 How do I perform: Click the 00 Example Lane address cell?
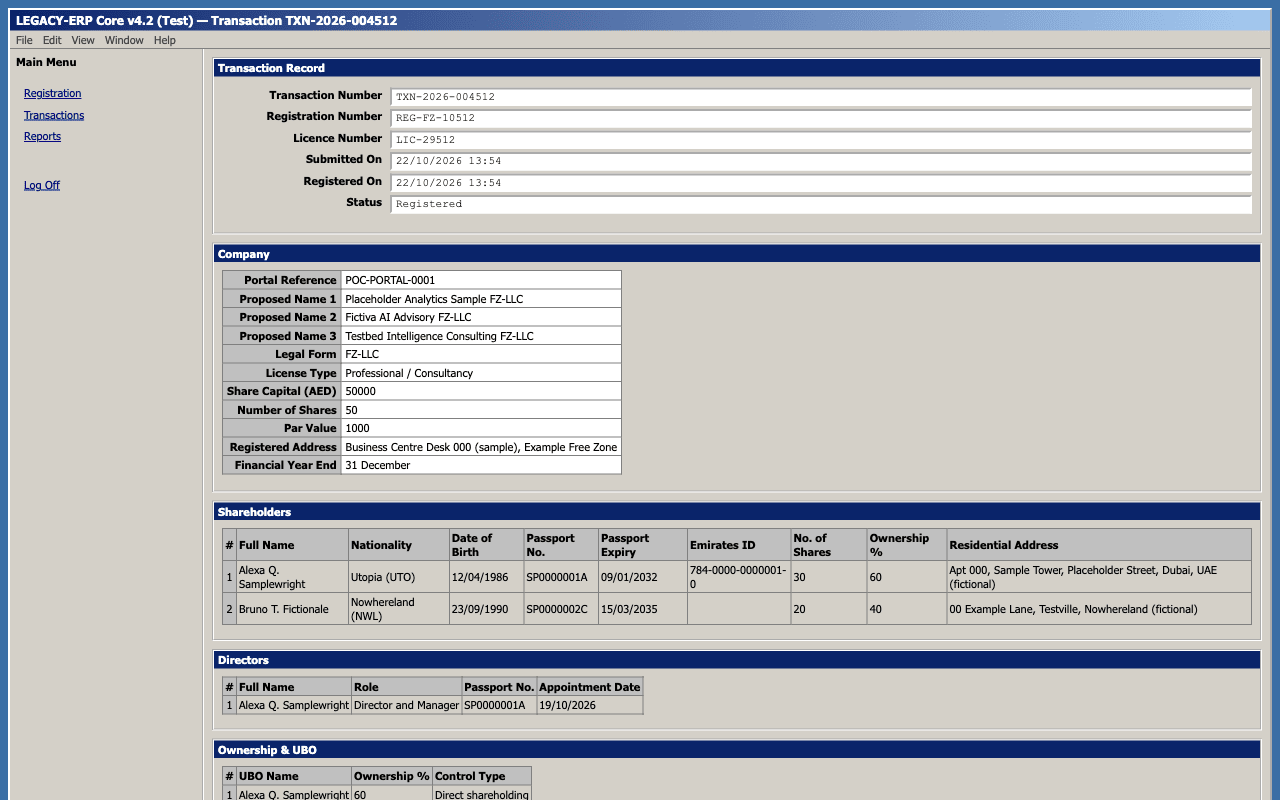tap(1099, 609)
